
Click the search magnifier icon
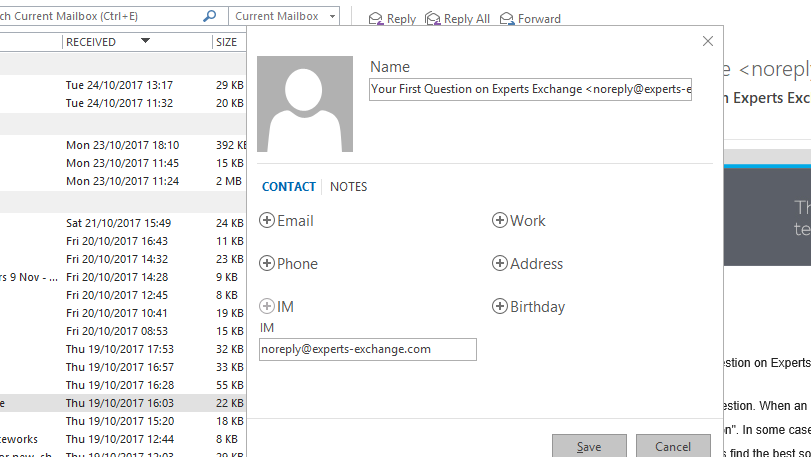(209, 16)
